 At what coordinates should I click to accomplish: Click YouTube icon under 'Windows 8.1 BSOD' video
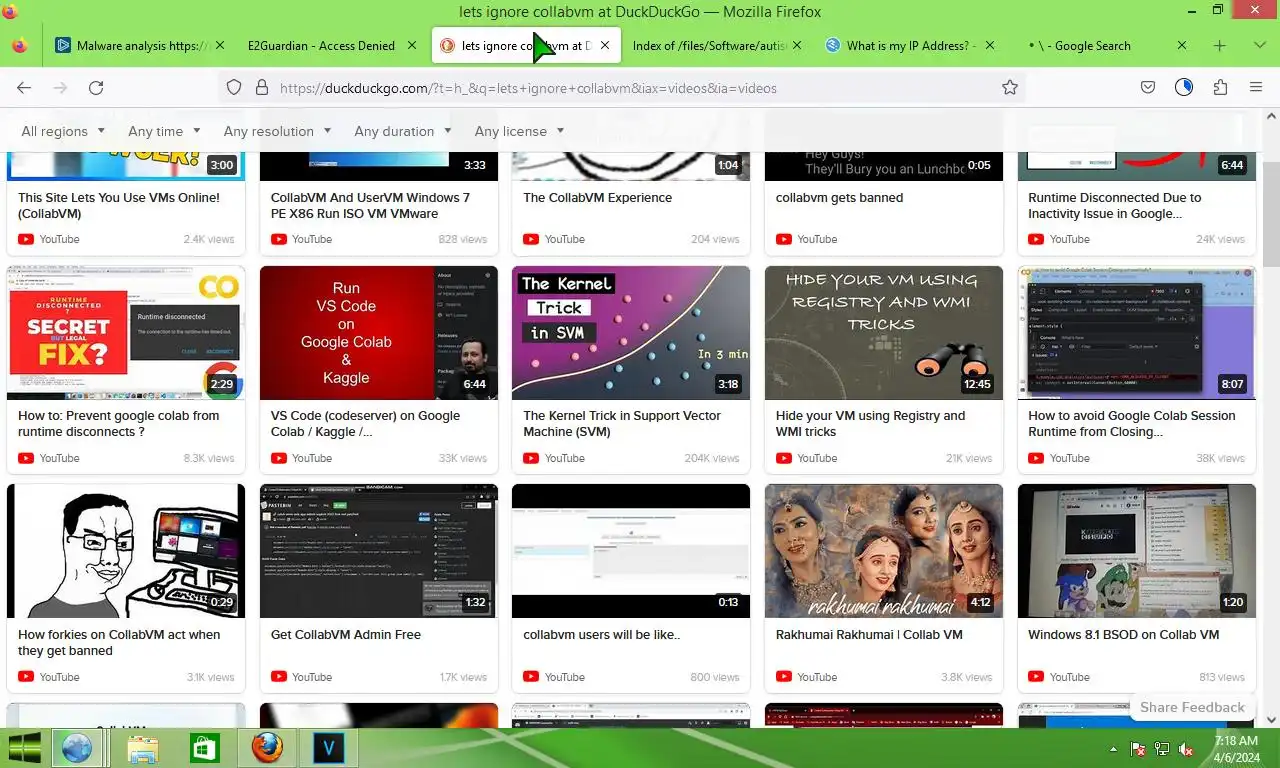(x=1036, y=677)
